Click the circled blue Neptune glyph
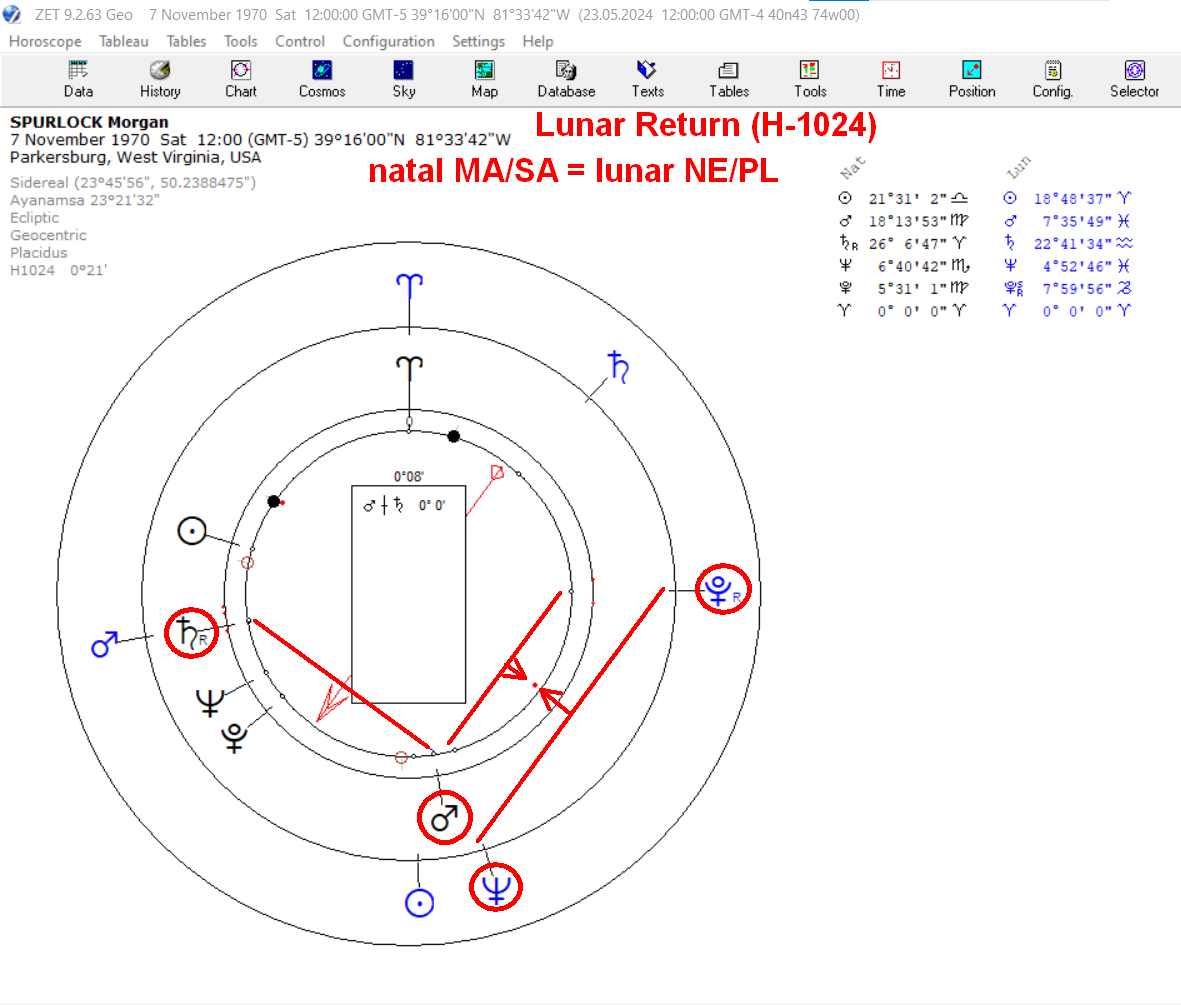 pos(496,887)
